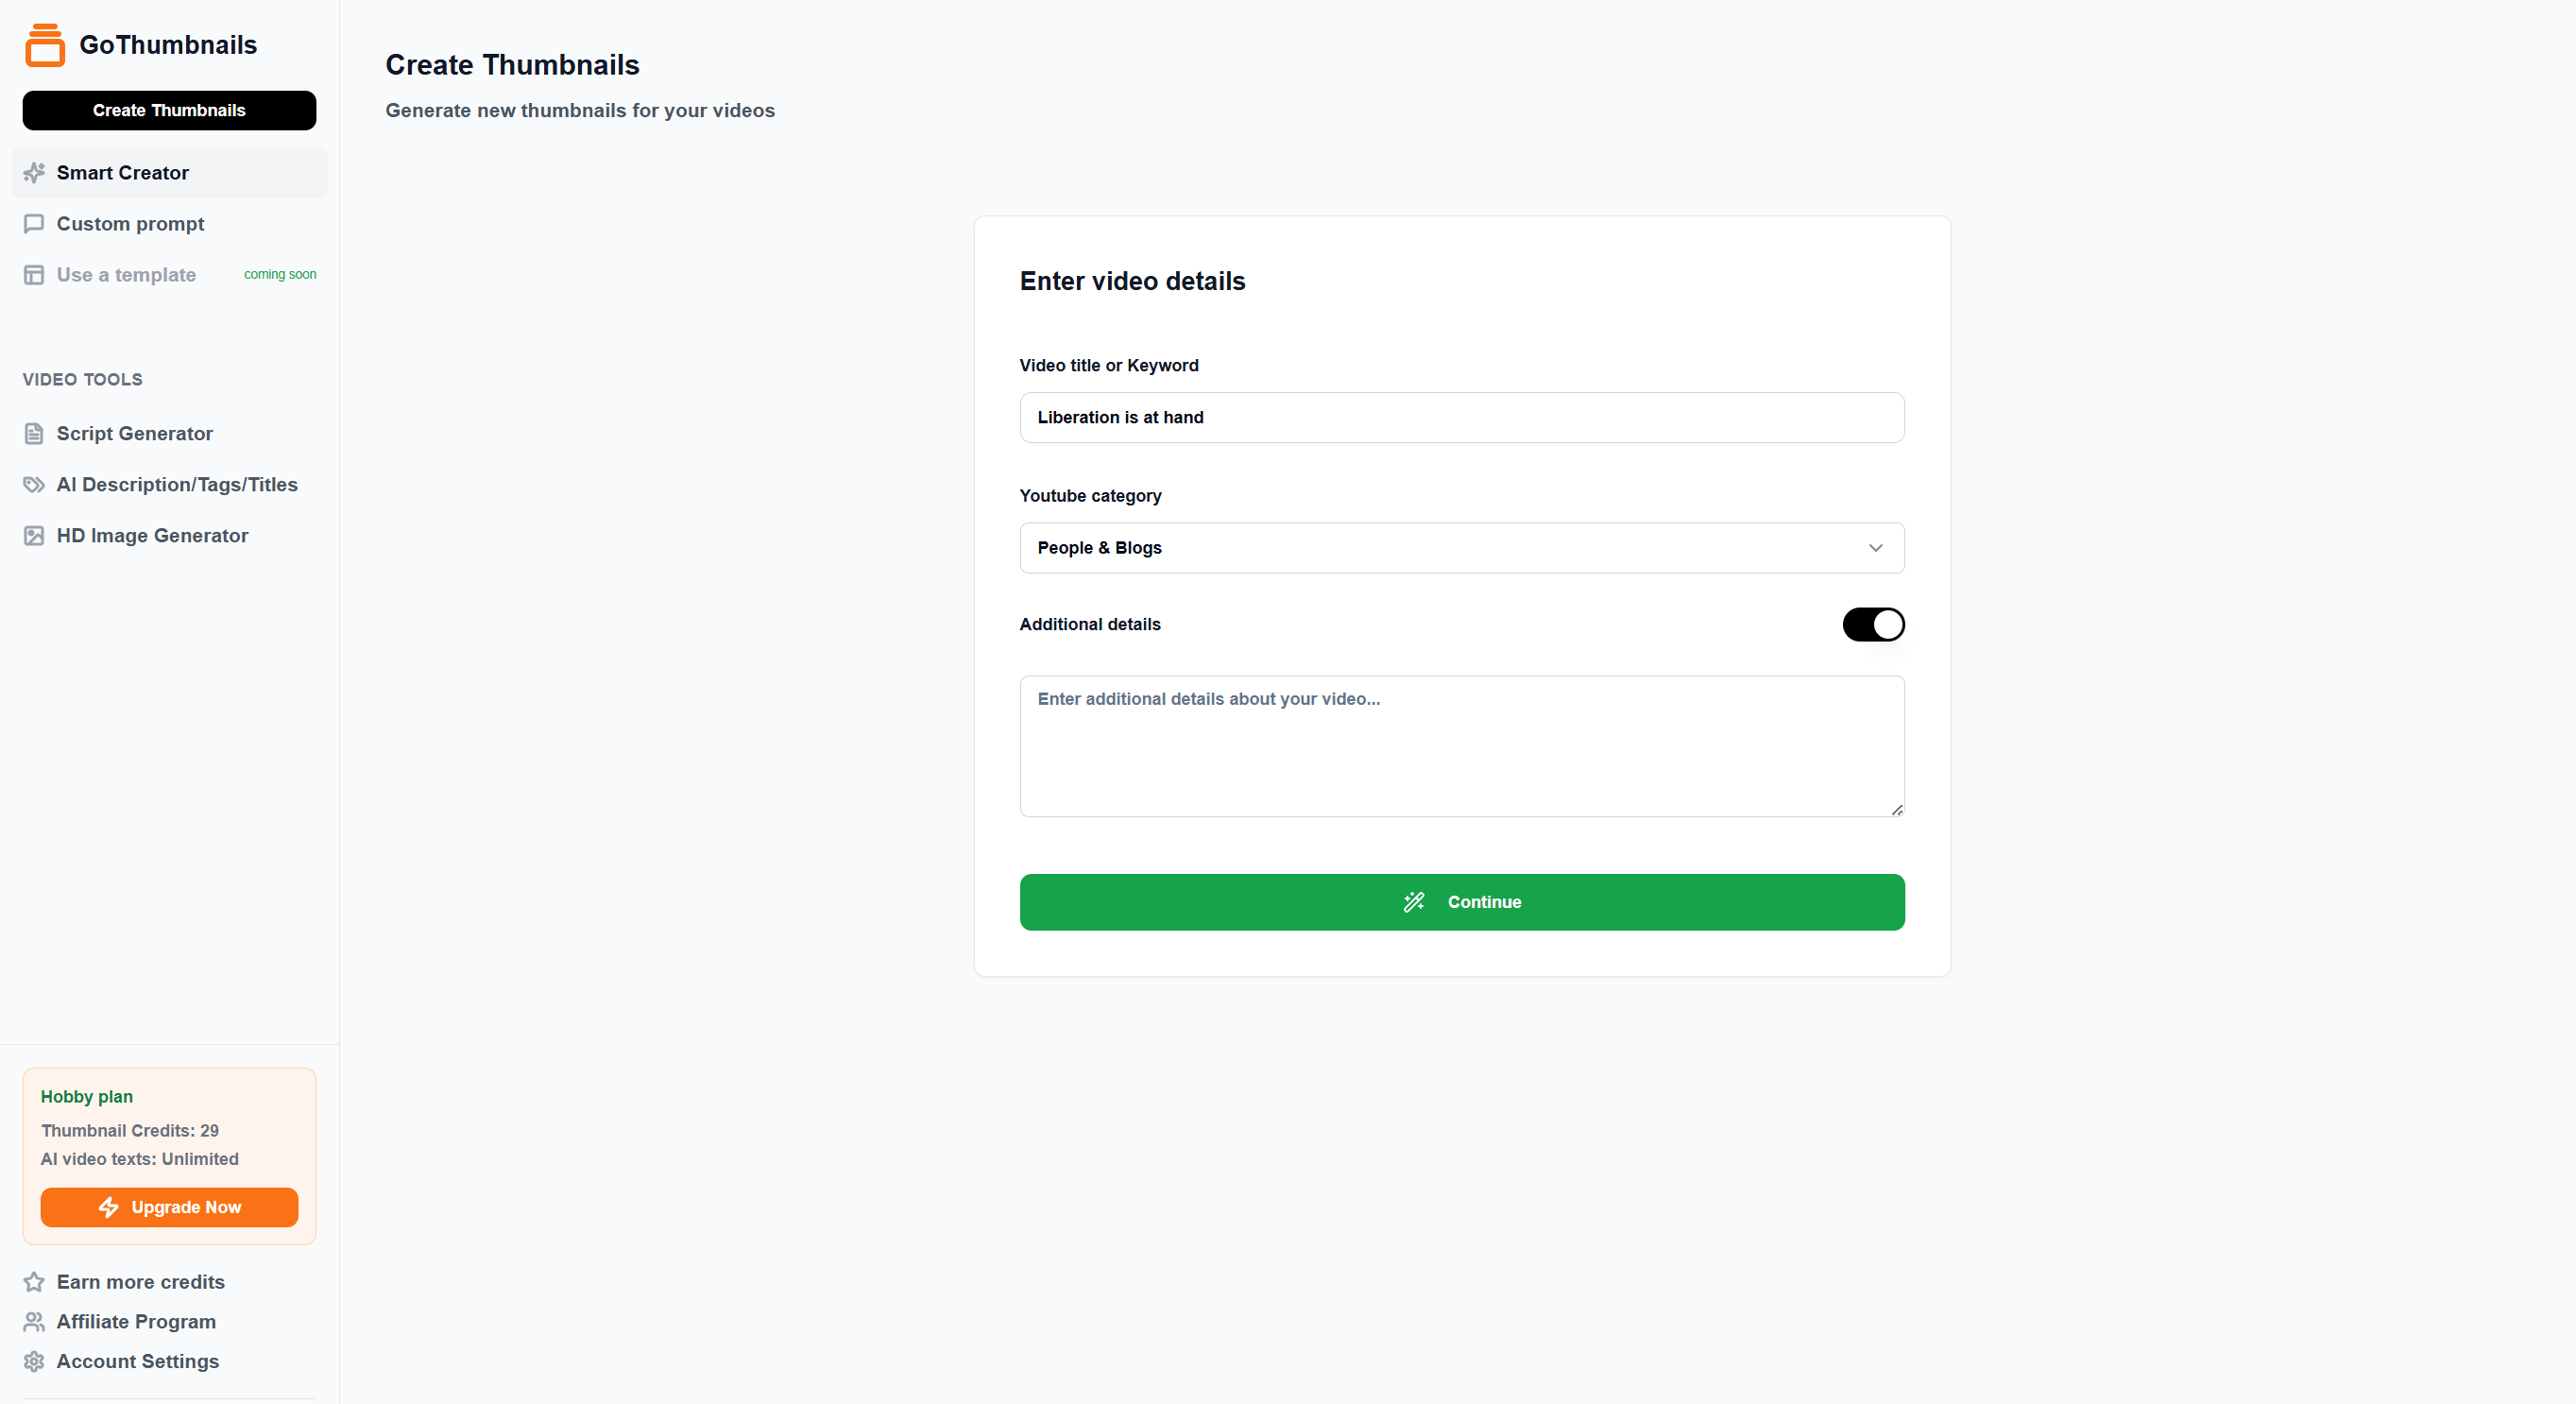Click the Script Generator document icon

[34, 434]
